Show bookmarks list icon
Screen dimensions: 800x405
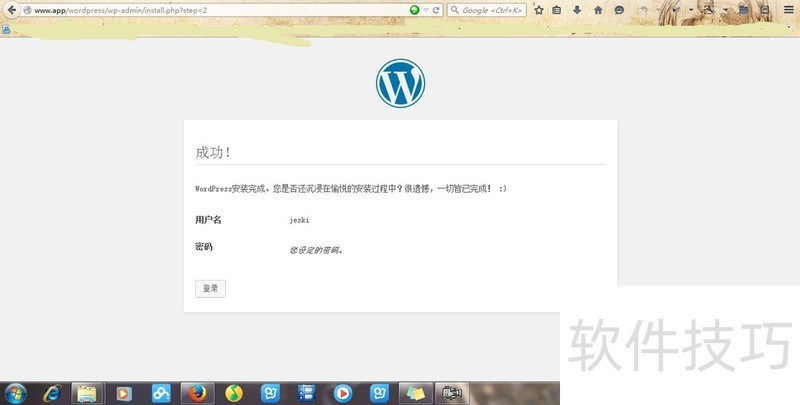point(557,10)
